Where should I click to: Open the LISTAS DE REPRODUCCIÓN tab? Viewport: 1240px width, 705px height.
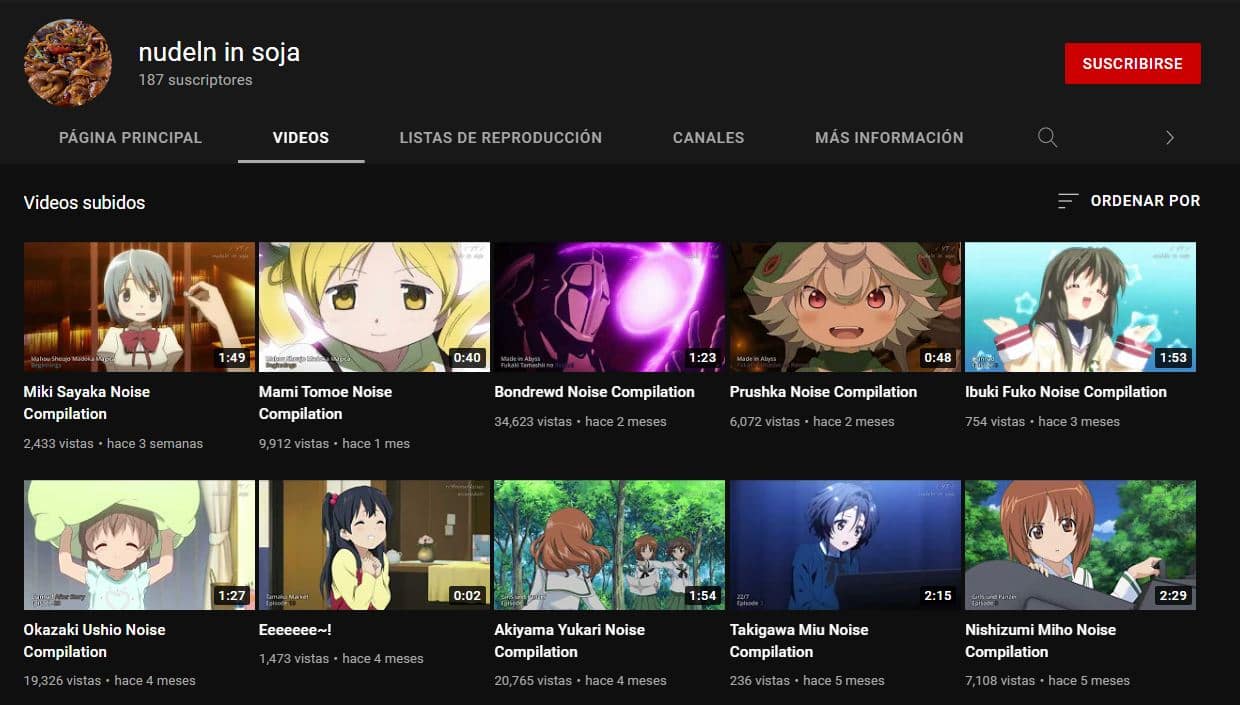501,137
